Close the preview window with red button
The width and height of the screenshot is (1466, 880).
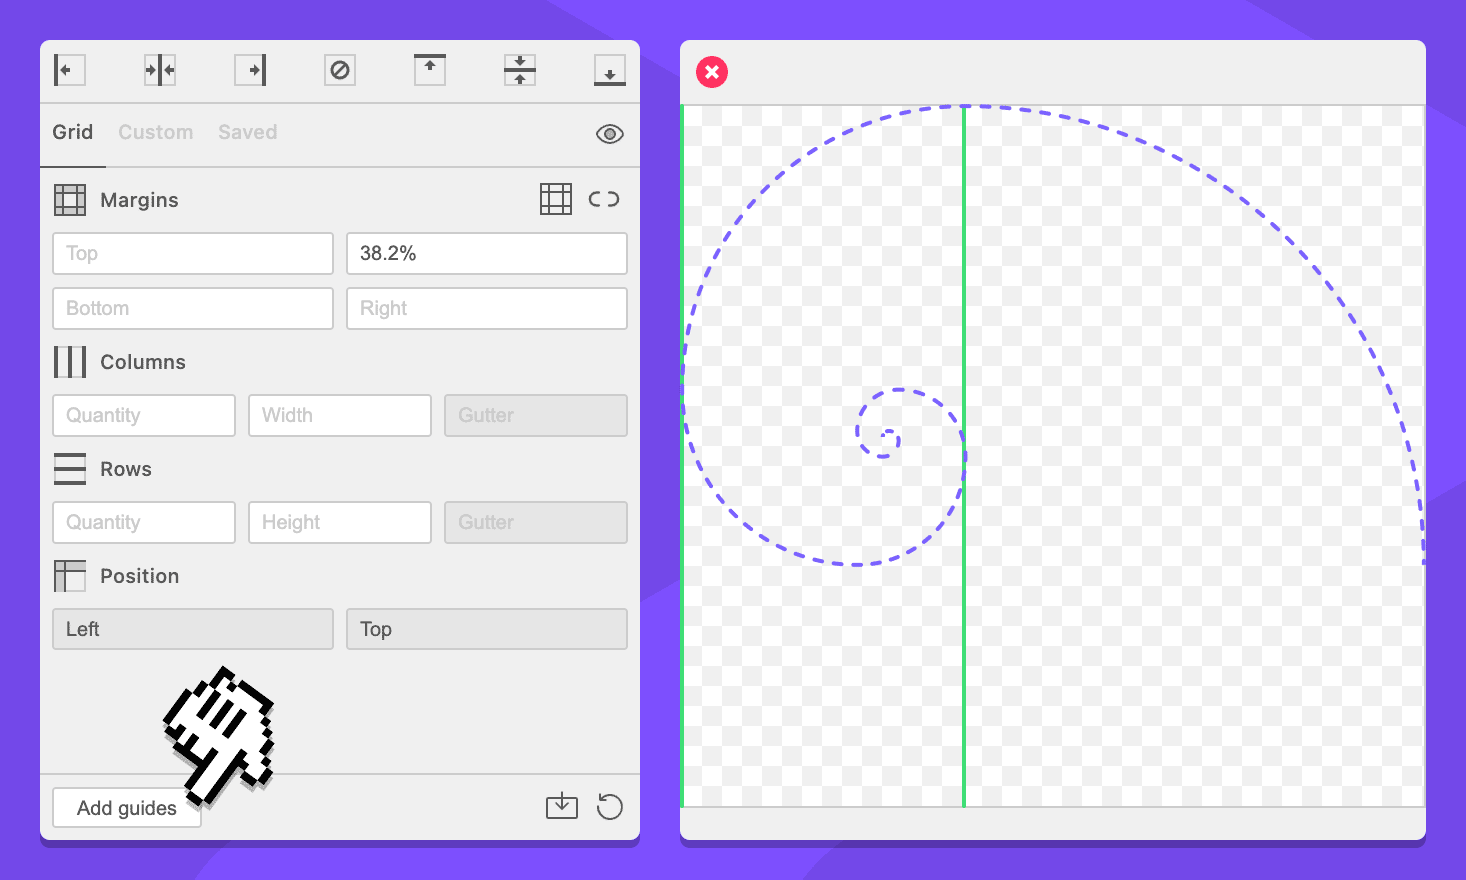[712, 72]
